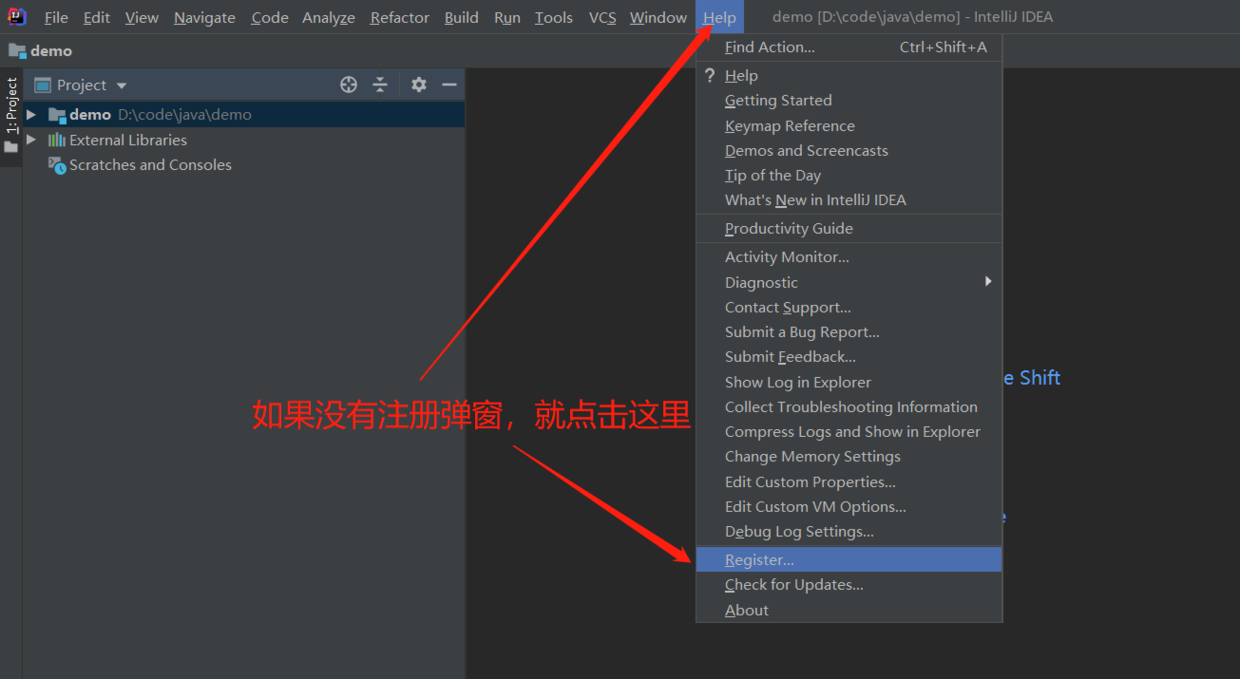Click the question mark Help icon in menu
This screenshot has height=679, width=1240.
click(x=710, y=75)
